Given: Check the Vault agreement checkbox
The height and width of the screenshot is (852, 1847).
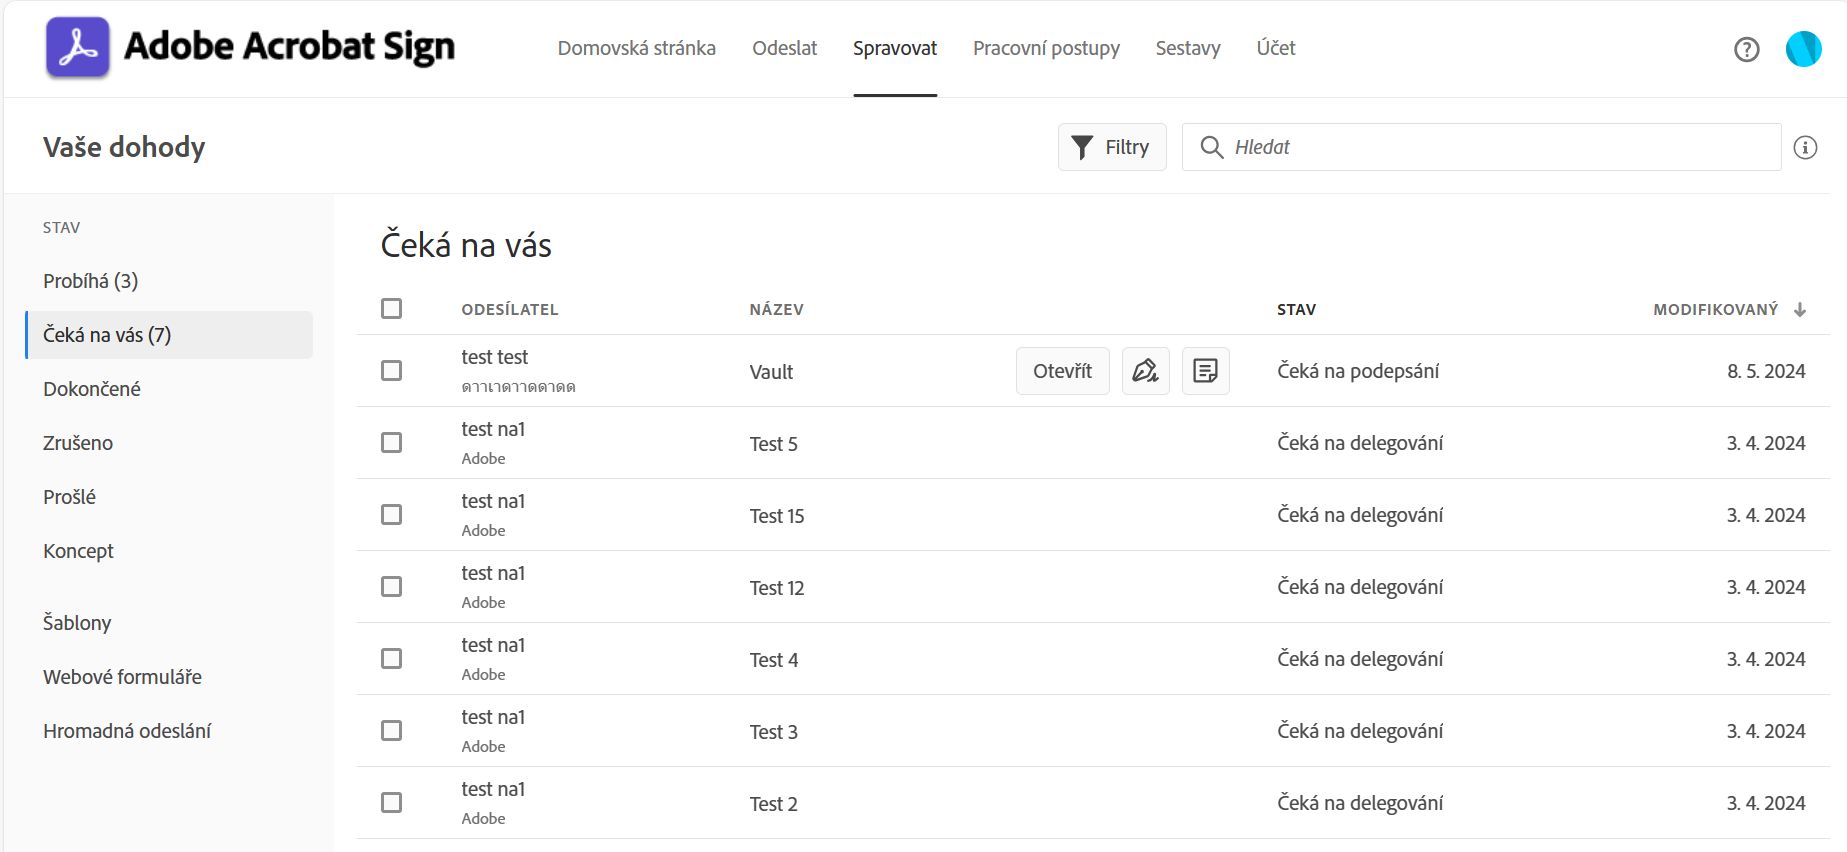Looking at the screenshot, I should click(x=392, y=371).
